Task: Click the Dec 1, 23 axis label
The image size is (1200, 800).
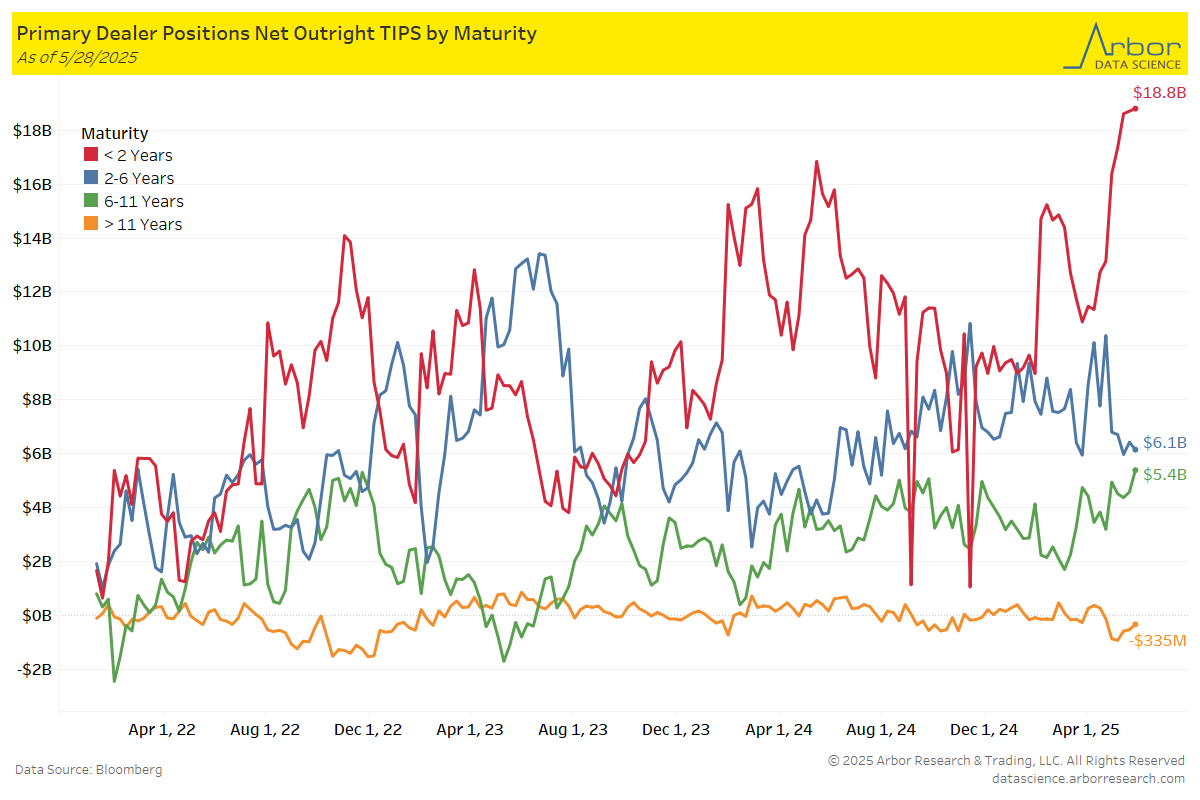Action: pos(677,730)
